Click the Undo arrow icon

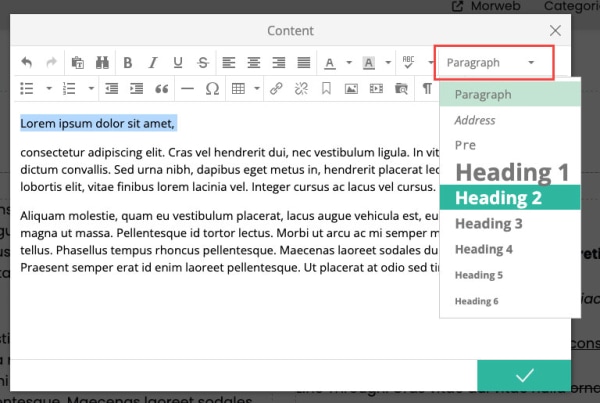(26, 62)
